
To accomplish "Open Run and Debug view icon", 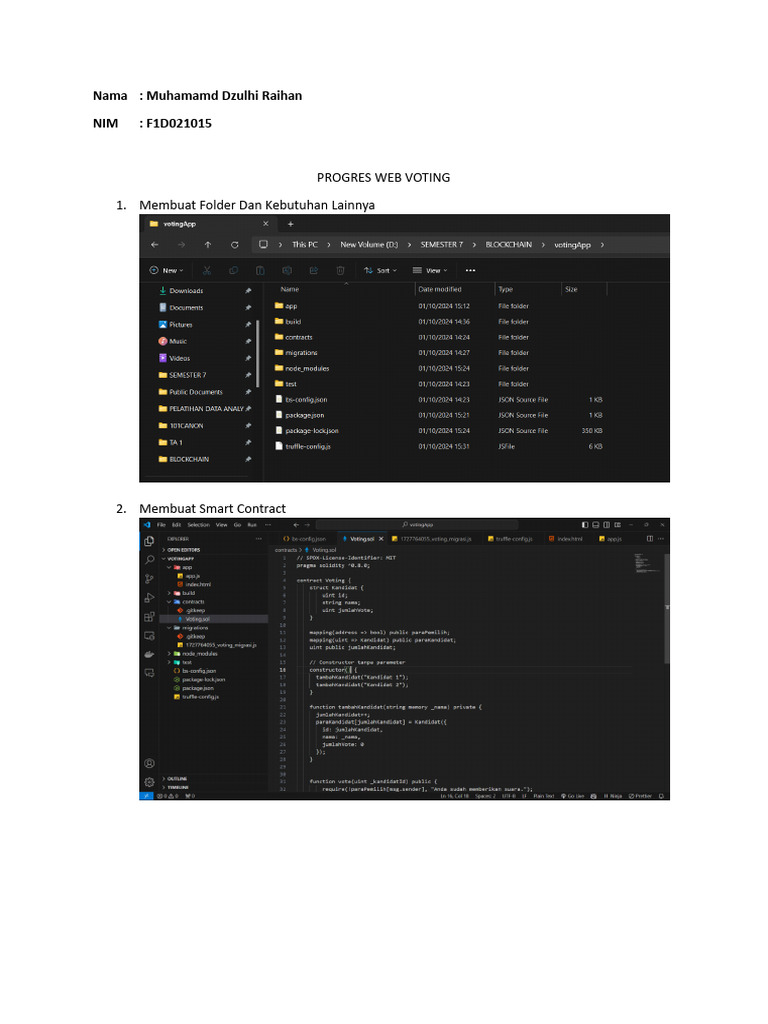I will [x=148, y=598].
